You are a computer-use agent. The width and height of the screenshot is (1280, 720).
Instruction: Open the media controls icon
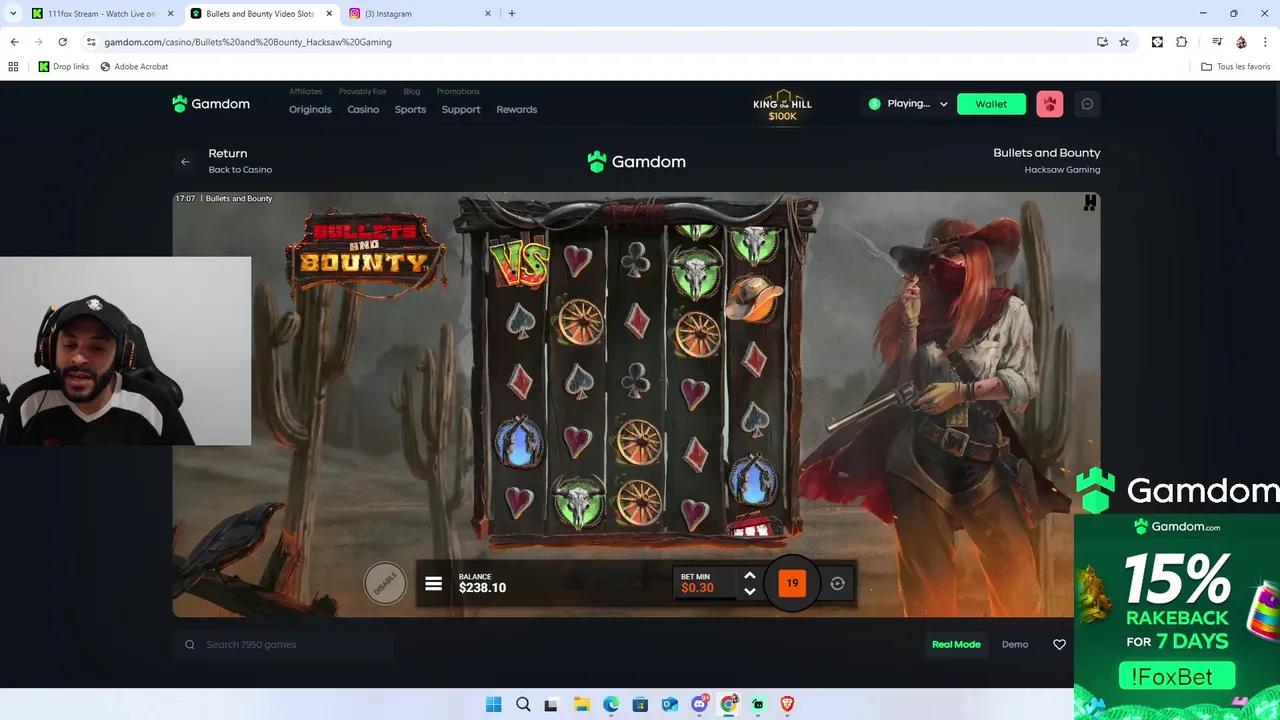(x=1217, y=42)
